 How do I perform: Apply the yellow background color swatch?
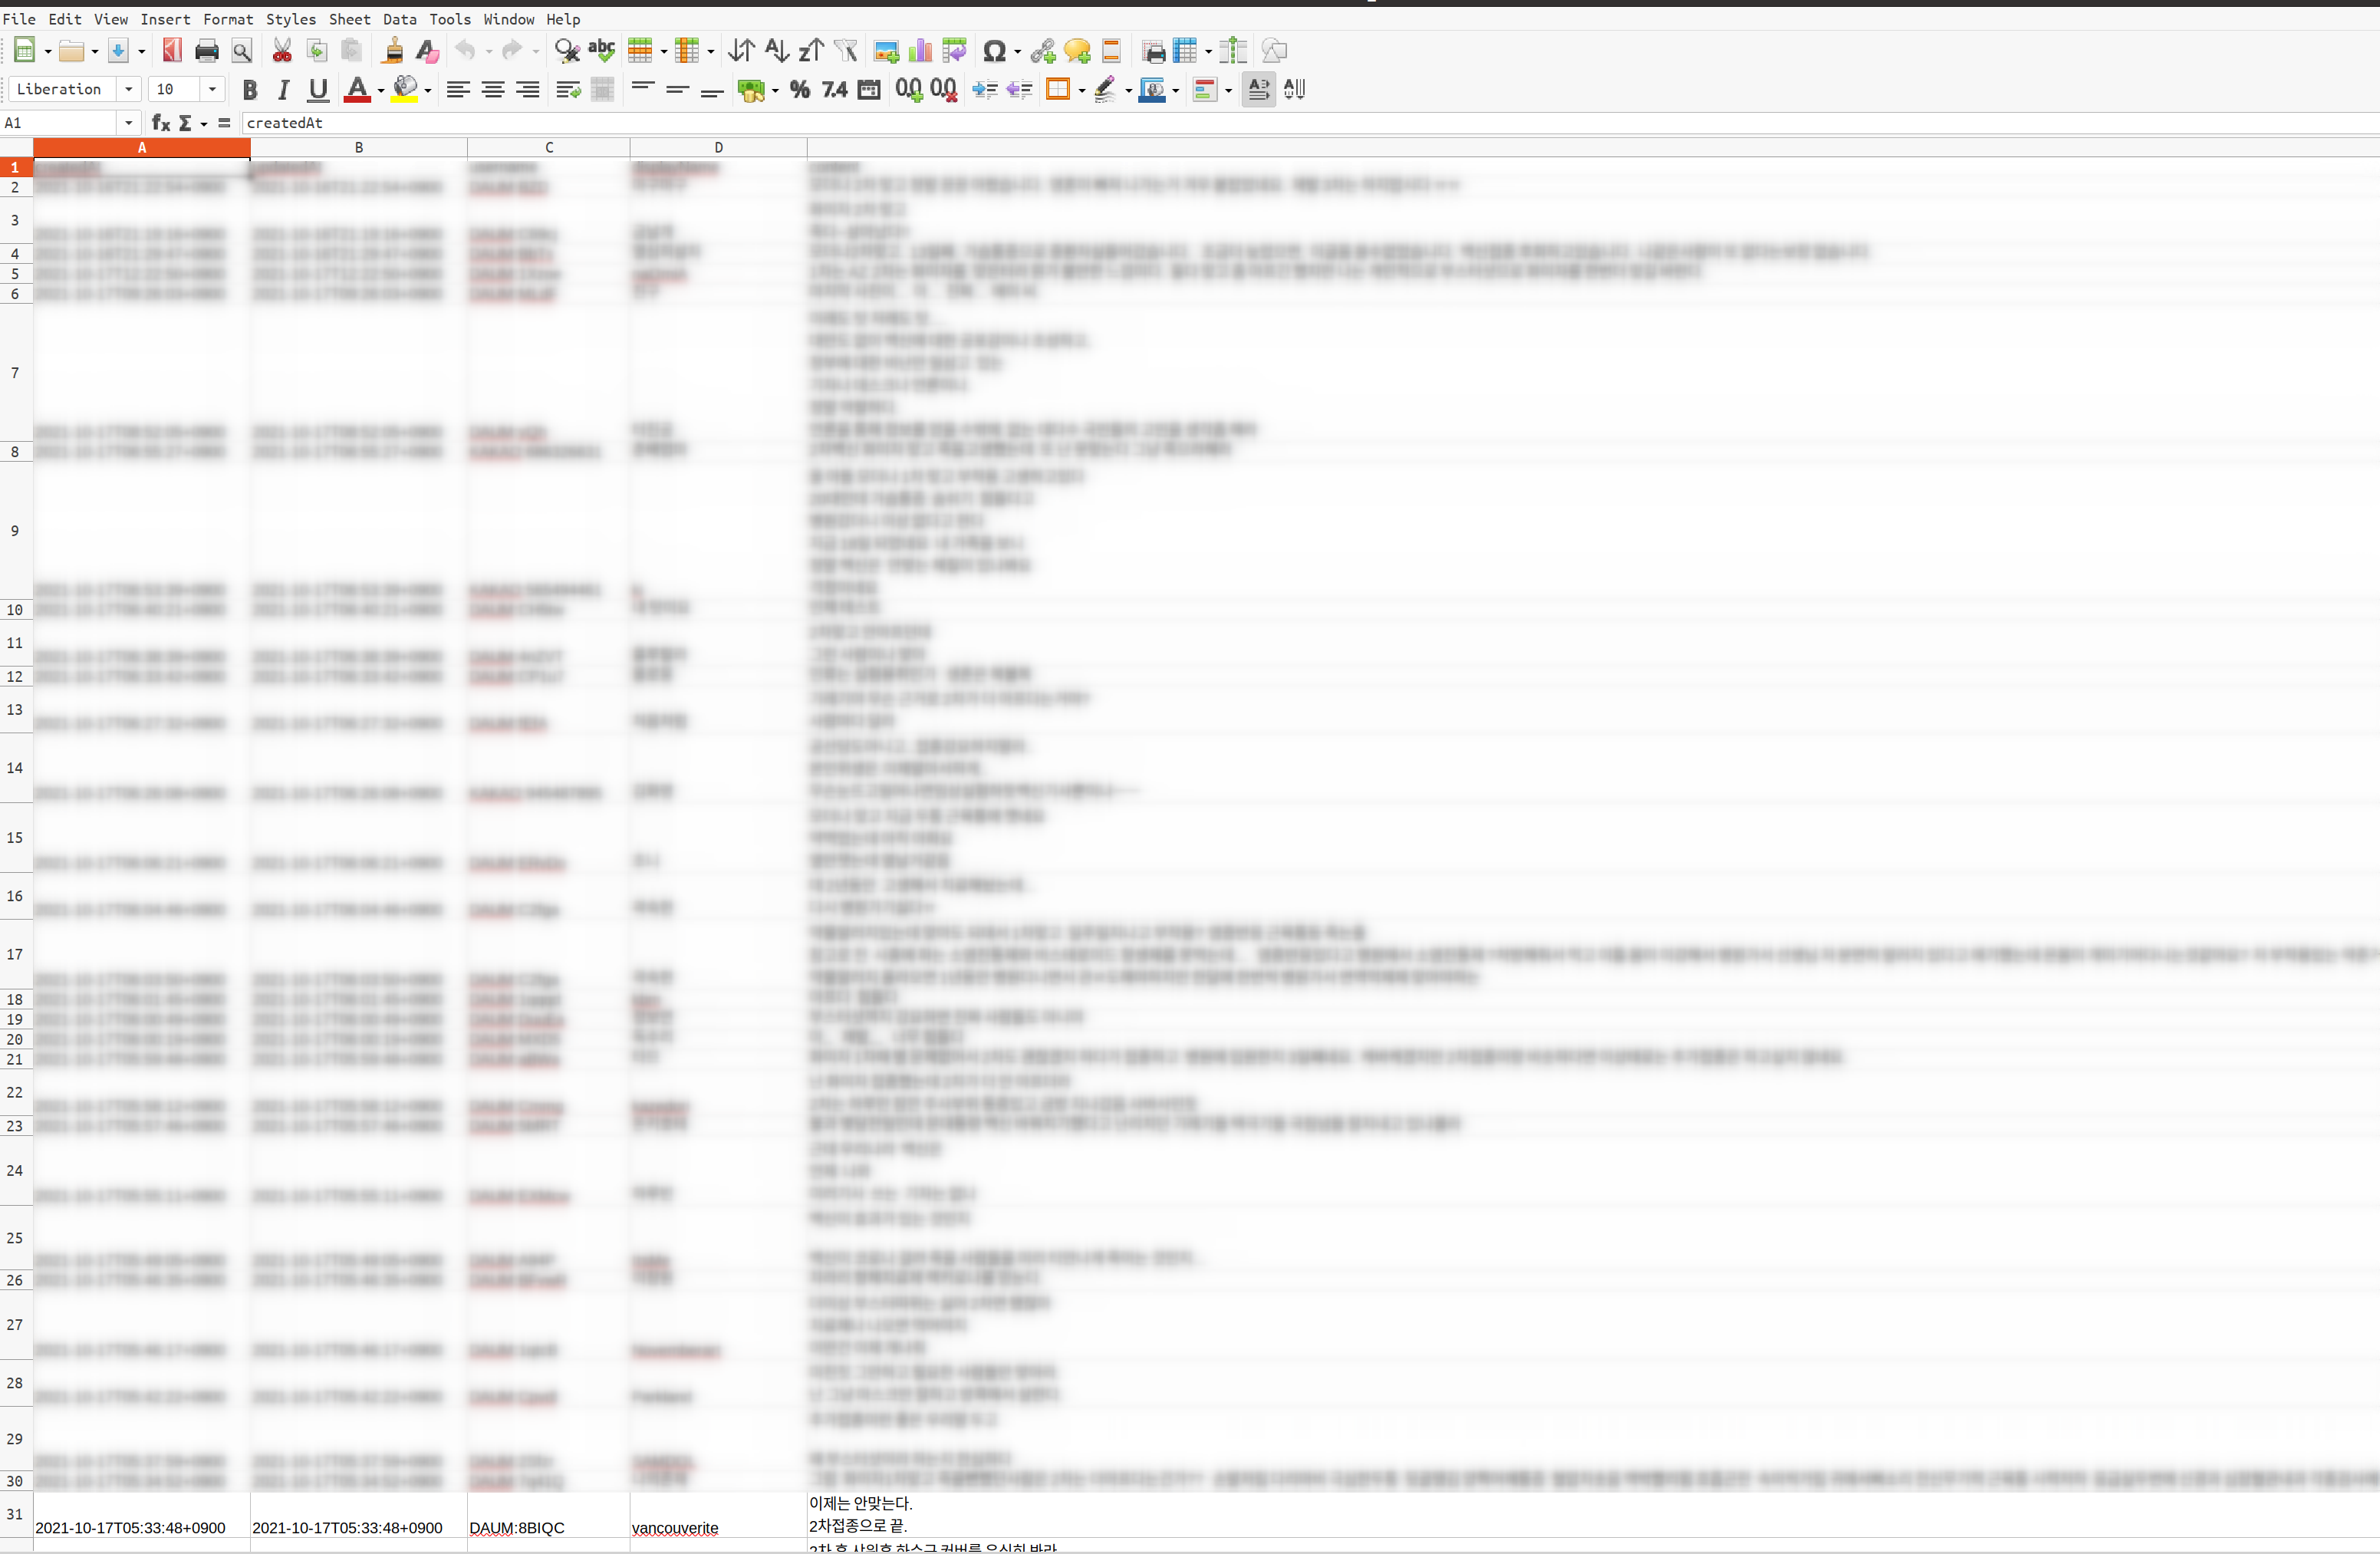pos(405,90)
